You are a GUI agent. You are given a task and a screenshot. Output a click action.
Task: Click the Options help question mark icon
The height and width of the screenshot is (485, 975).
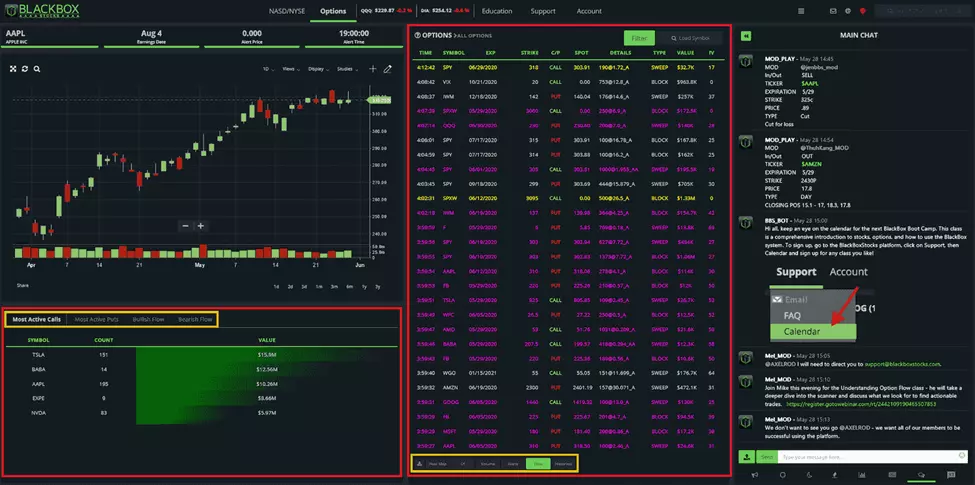click(417, 35)
